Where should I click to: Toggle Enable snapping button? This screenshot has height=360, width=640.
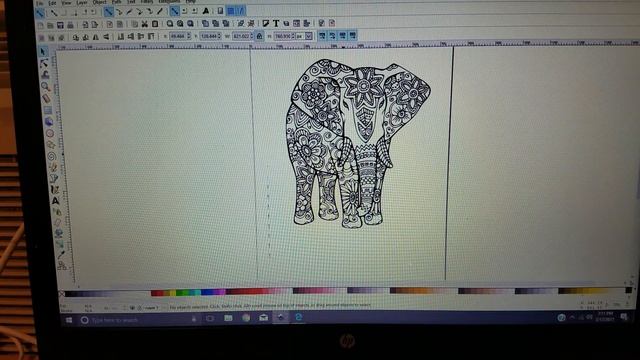(x=40, y=13)
